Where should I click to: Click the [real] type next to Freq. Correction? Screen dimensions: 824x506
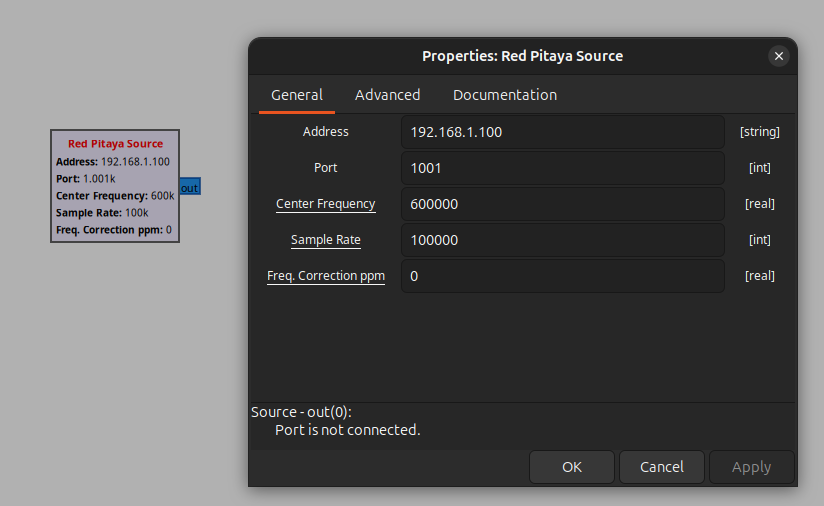pos(759,276)
